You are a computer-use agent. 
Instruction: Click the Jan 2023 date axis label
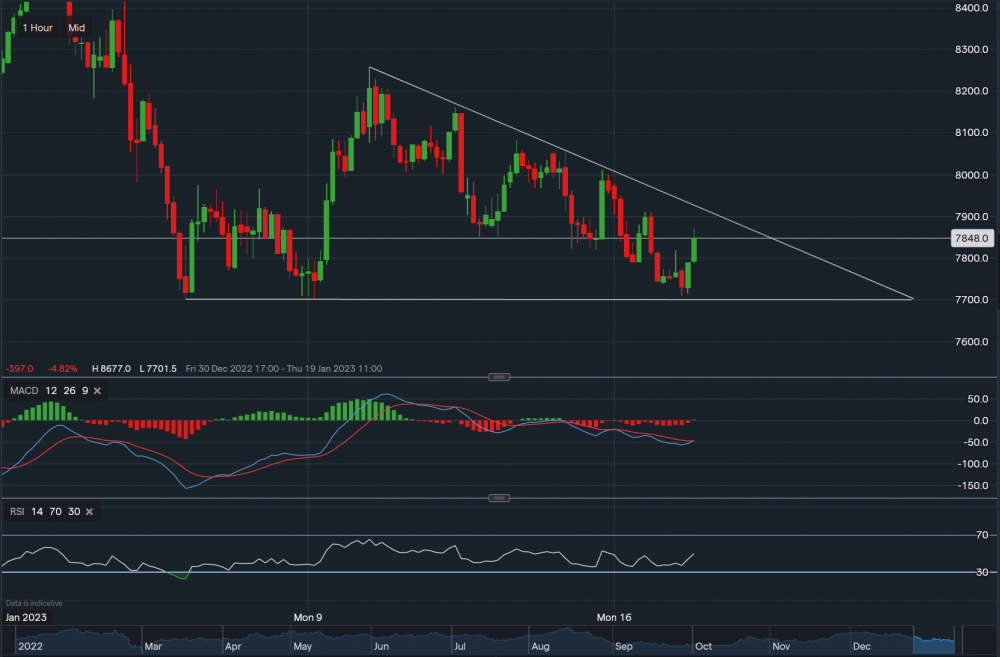point(26,617)
